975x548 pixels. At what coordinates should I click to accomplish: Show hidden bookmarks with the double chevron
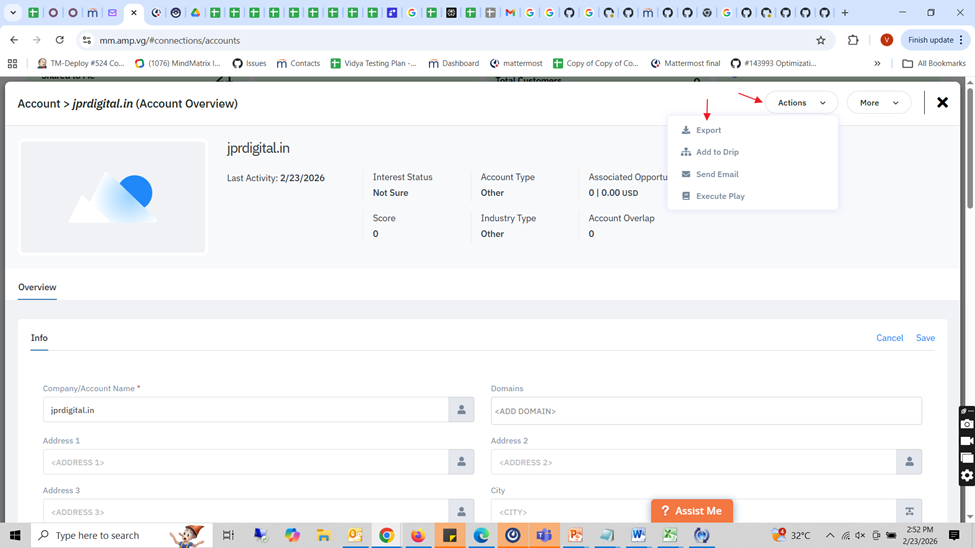coord(877,63)
